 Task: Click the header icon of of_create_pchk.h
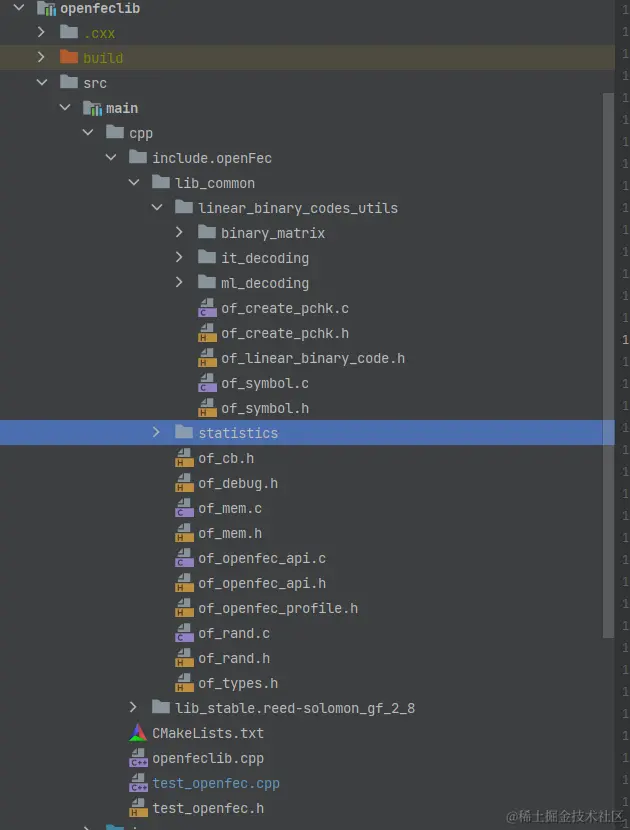click(x=207, y=332)
